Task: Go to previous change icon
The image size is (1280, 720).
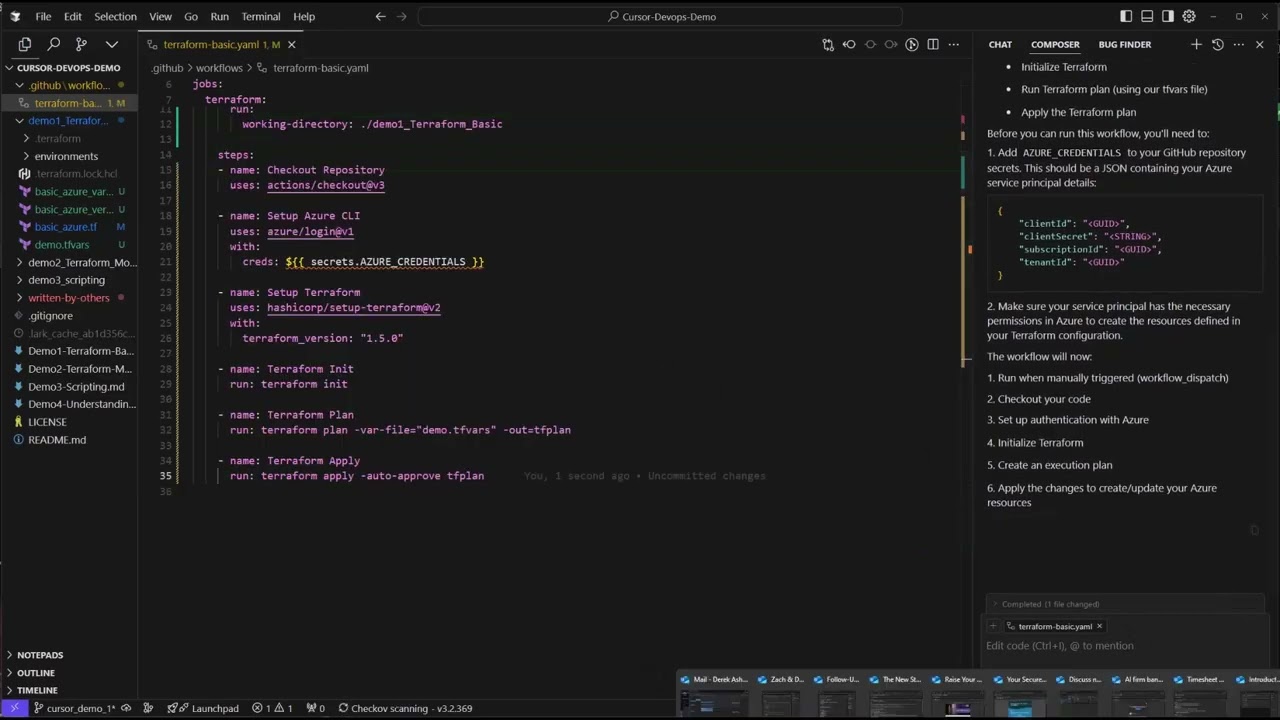Action: (x=849, y=44)
